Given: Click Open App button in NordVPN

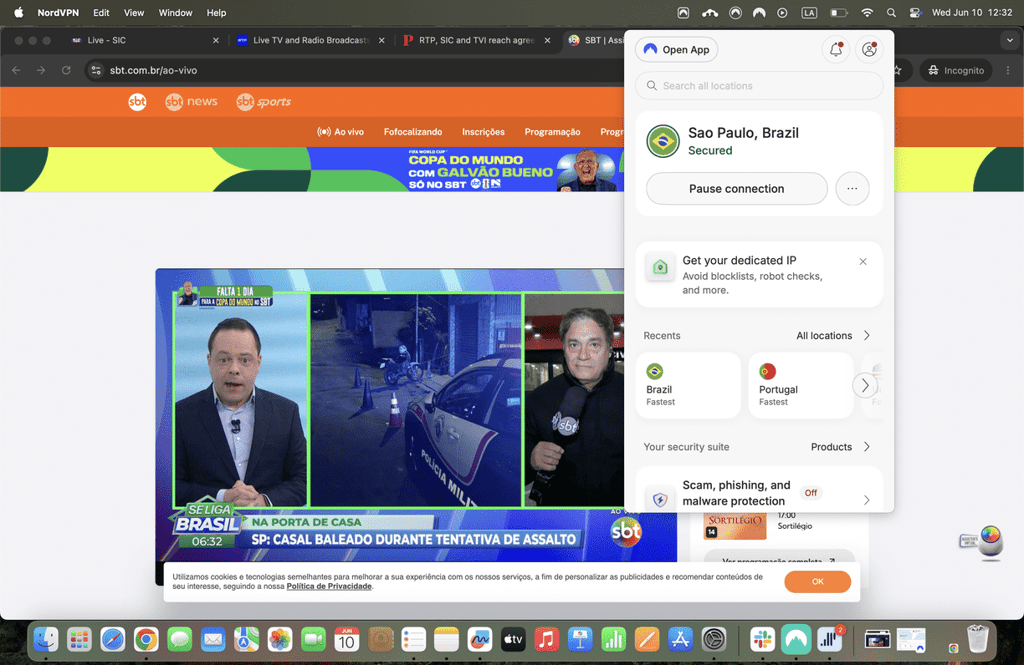Looking at the screenshot, I should tap(677, 50).
